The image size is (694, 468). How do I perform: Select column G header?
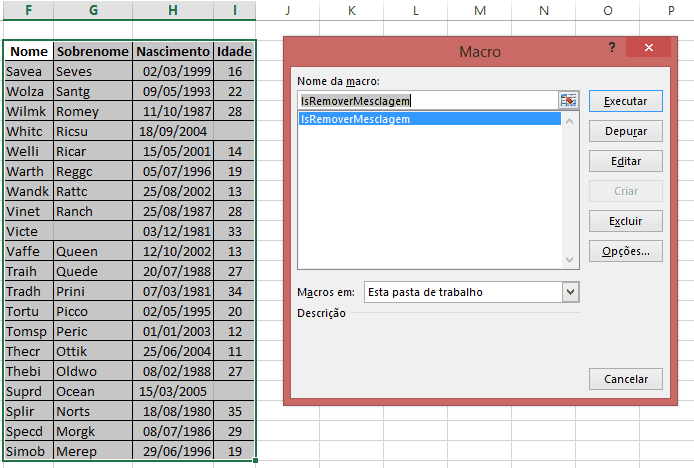tap(93, 10)
